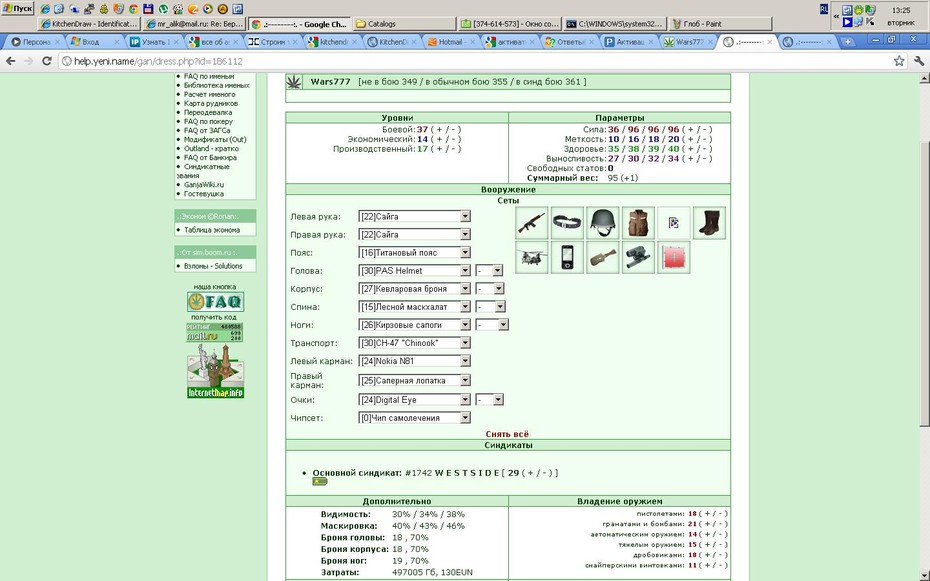Open the Голова modifier dropdown beside PAS Helmet

(489, 270)
